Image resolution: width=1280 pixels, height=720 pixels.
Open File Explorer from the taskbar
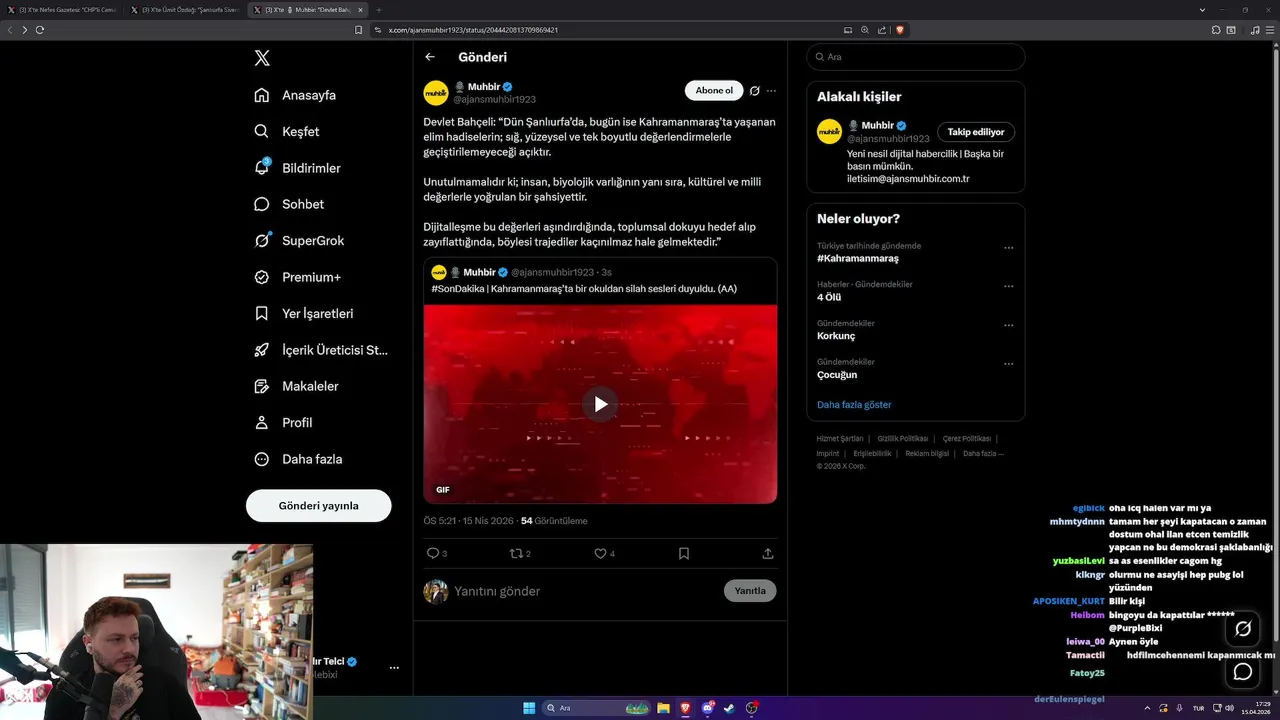coord(663,708)
